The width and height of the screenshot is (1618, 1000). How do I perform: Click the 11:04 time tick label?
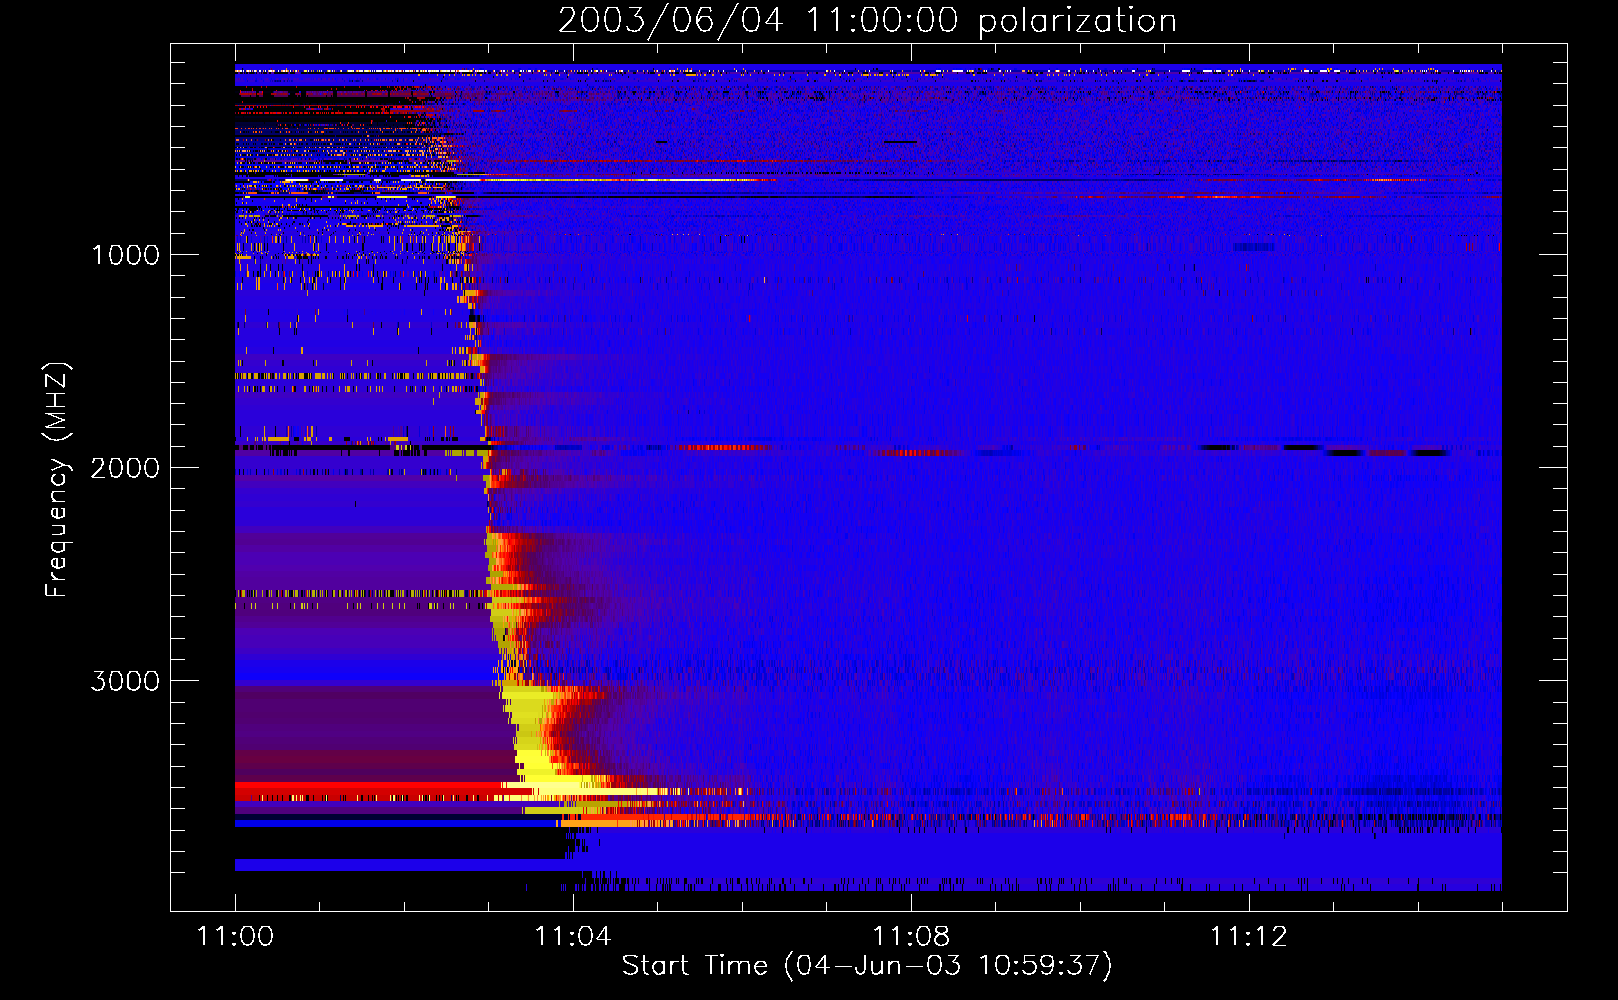[x=573, y=937]
